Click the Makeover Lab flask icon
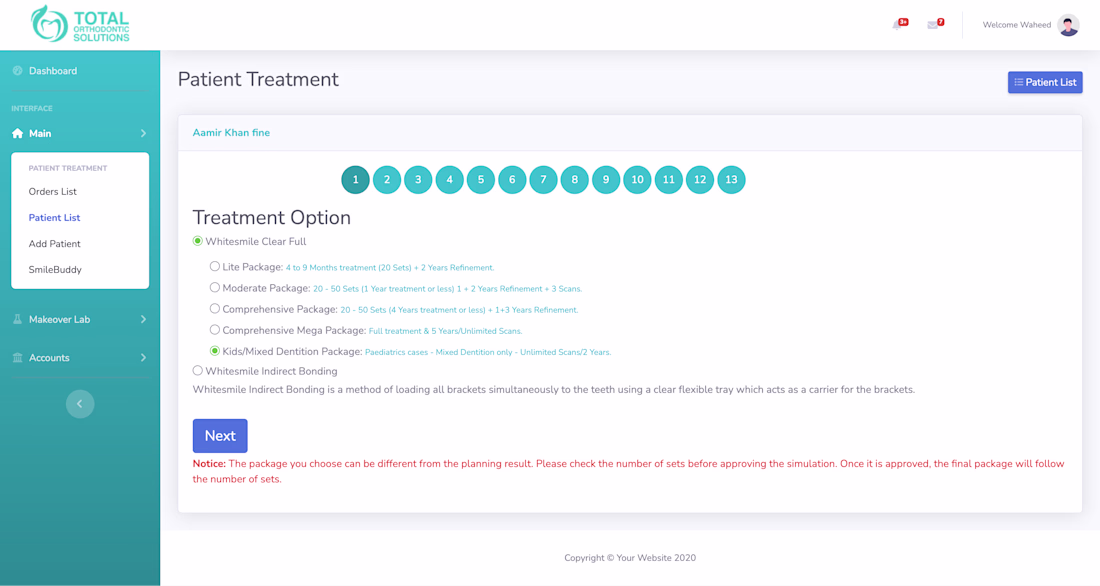 [18, 319]
